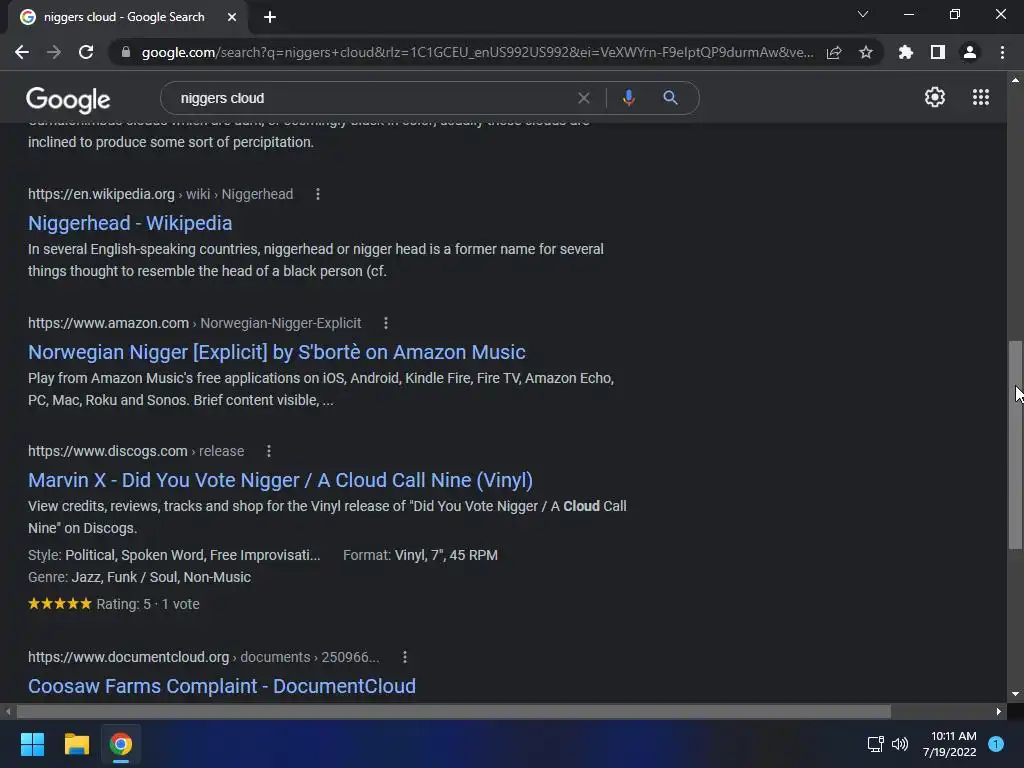This screenshot has width=1024, height=768.
Task: Go back to the previous page
Action: pos(22,52)
